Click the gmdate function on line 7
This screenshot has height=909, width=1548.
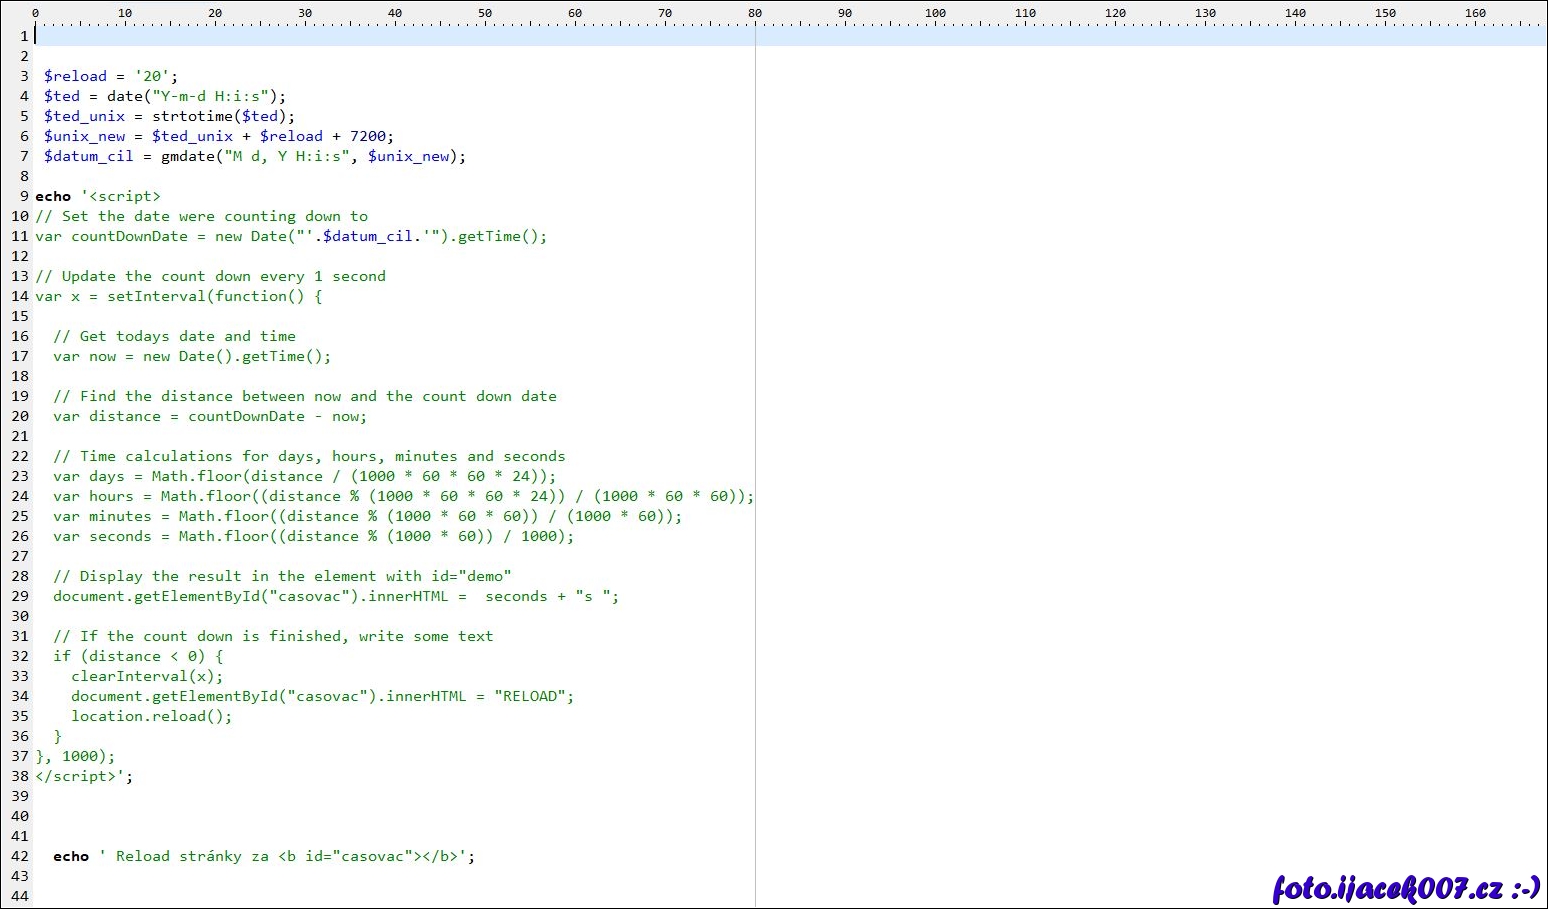(188, 156)
